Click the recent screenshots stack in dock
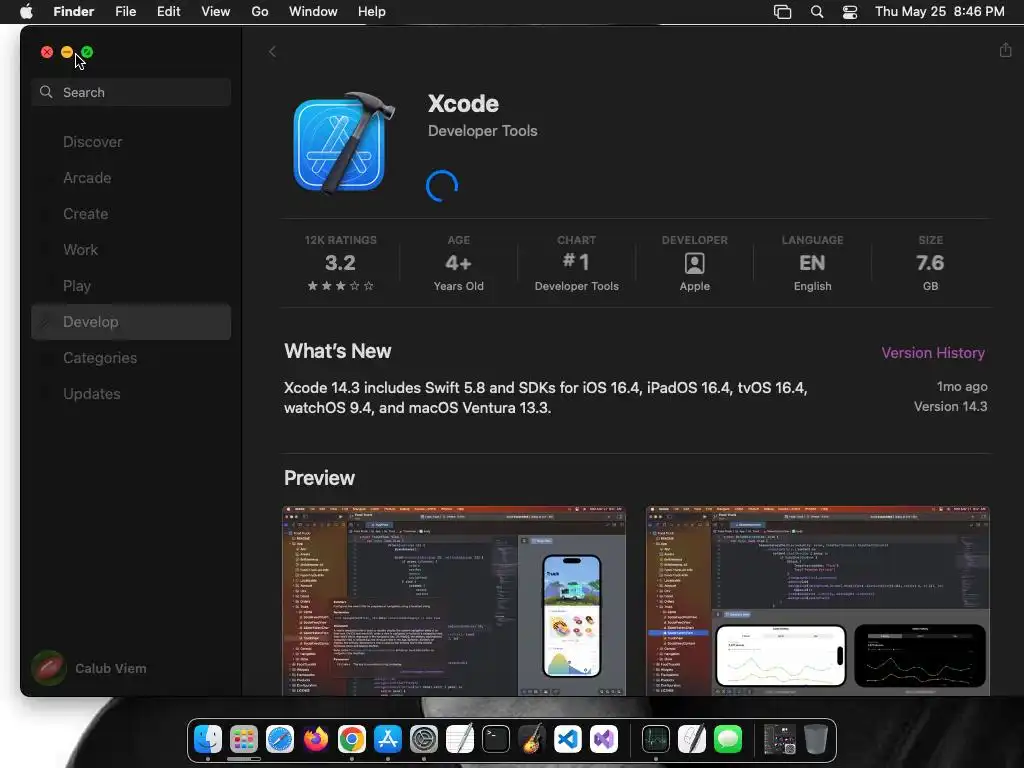 pos(780,739)
